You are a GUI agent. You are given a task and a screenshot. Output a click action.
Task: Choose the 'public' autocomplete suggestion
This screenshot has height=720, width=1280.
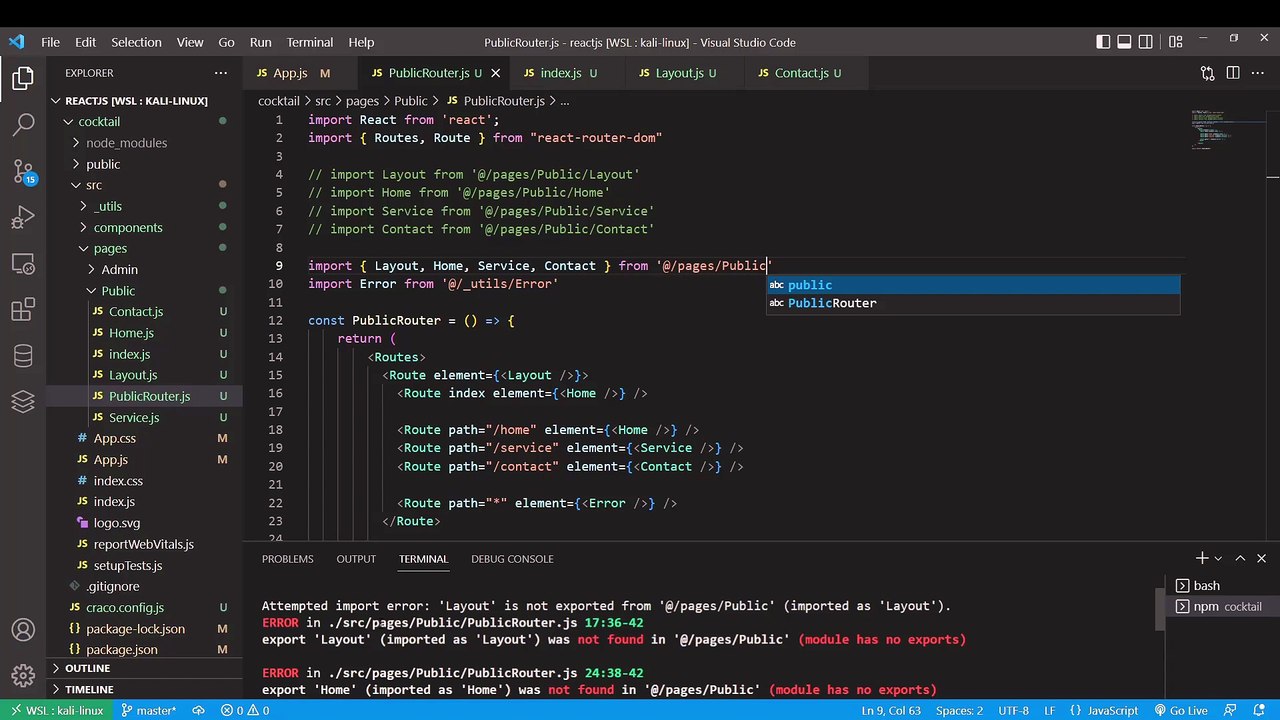pyautogui.click(x=973, y=285)
